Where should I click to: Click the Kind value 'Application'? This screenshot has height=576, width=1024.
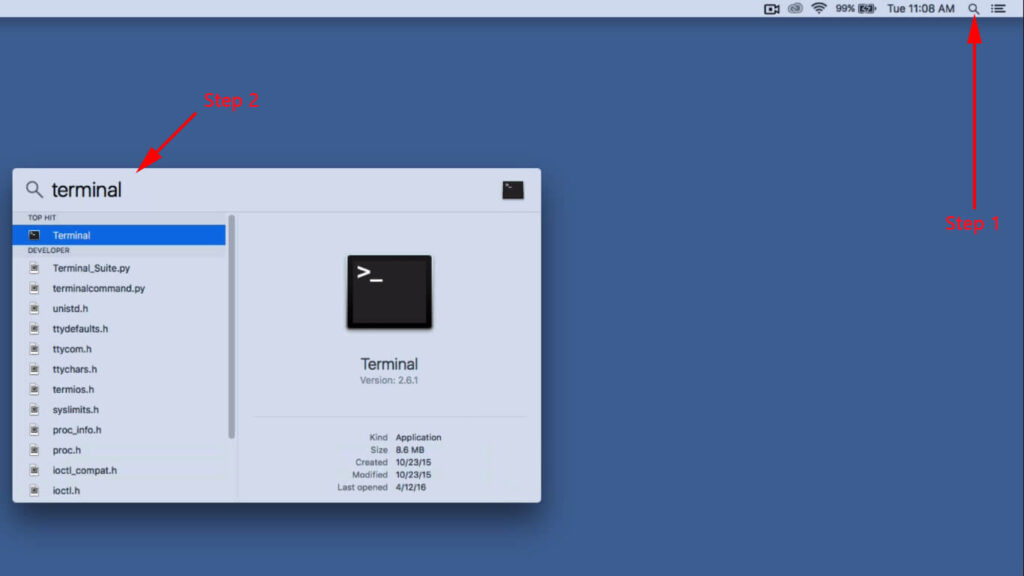tap(419, 438)
